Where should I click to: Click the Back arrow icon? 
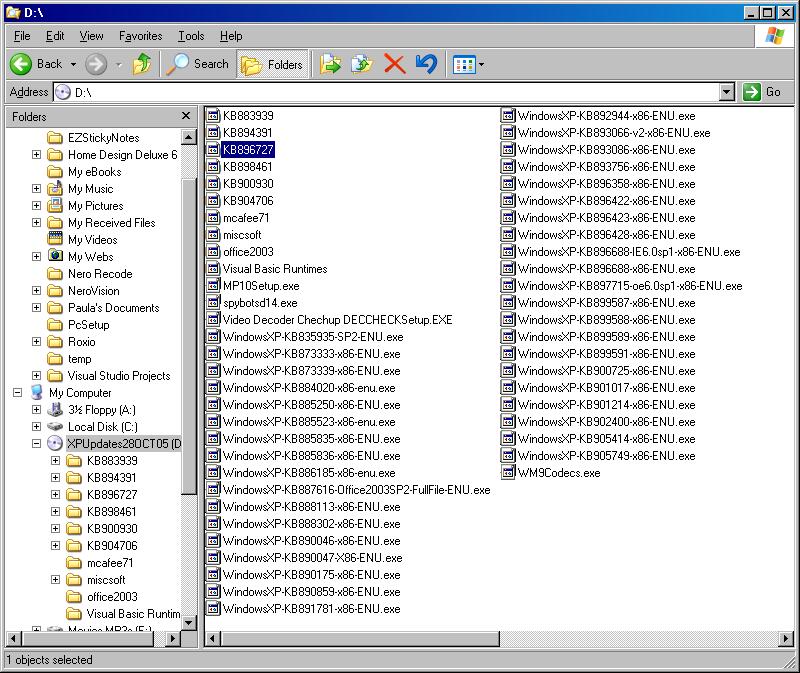click(21, 64)
